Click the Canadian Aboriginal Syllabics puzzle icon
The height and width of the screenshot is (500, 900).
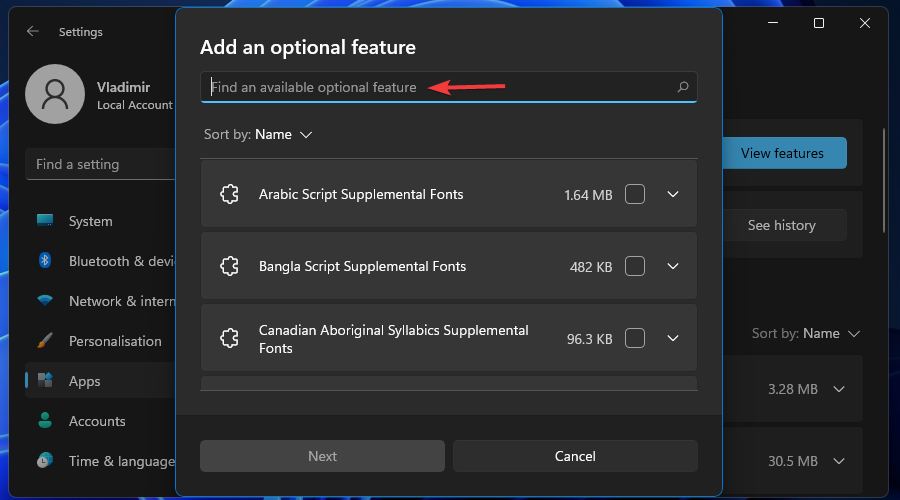coord(229,339)
